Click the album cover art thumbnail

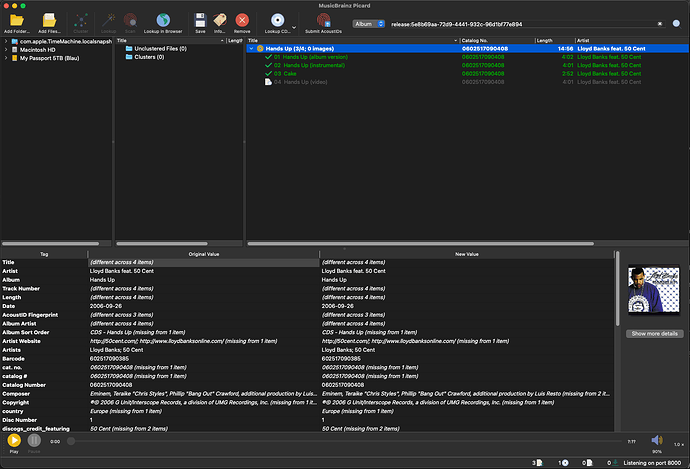click(653, 289)
